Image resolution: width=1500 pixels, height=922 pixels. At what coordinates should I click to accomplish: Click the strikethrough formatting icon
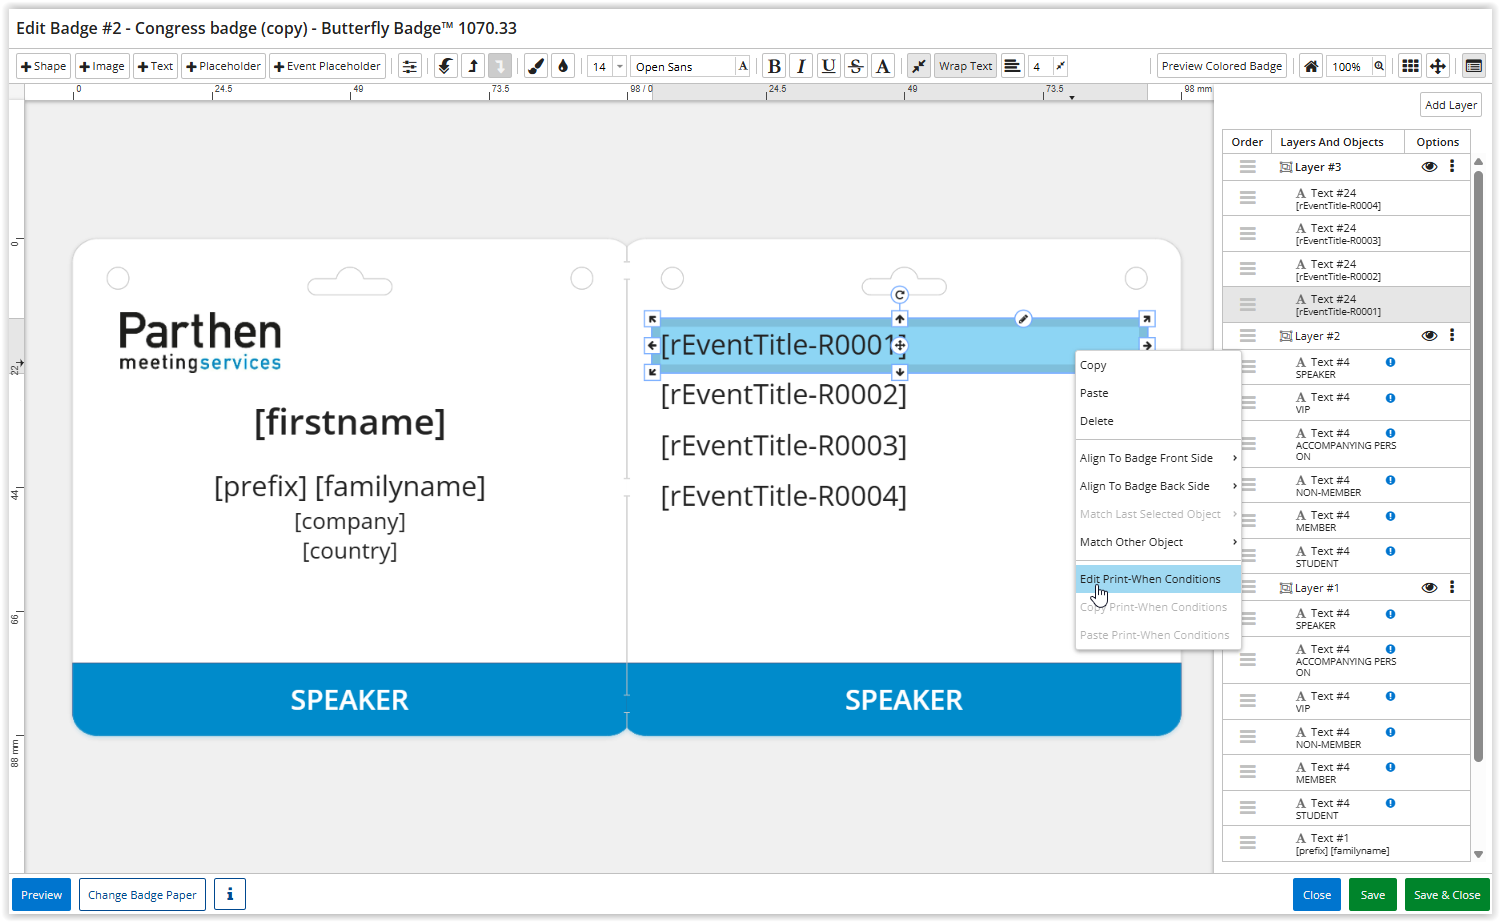(x=855, y=66)
